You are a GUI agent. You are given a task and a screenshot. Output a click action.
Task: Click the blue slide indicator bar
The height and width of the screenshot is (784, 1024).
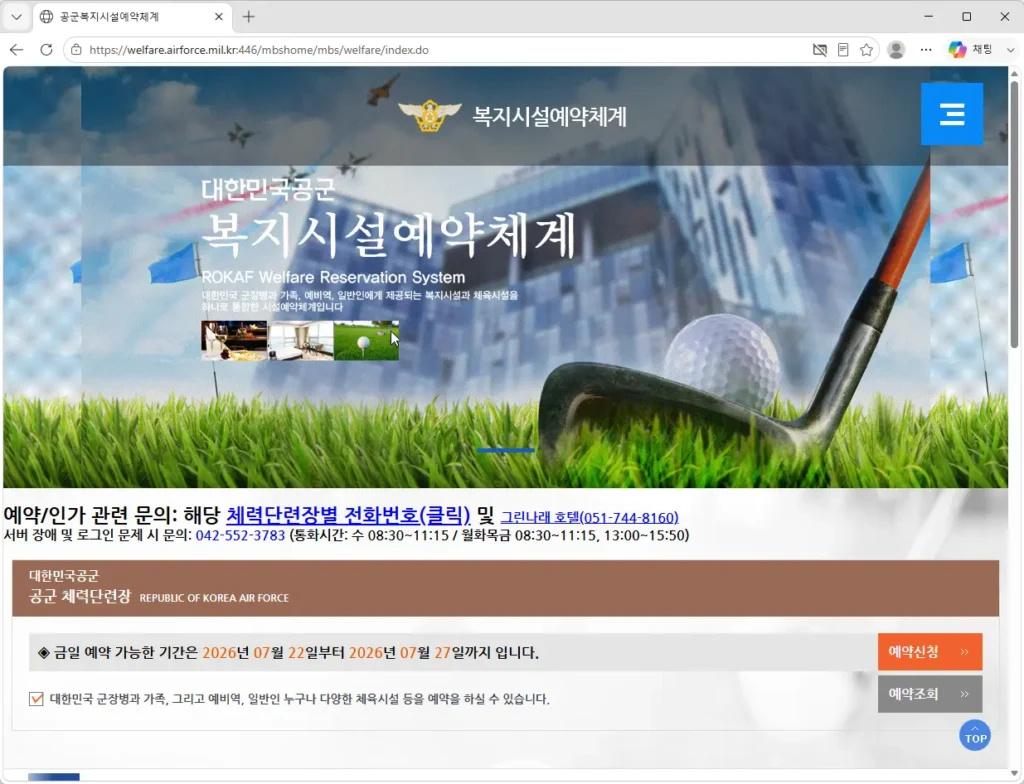505,450
